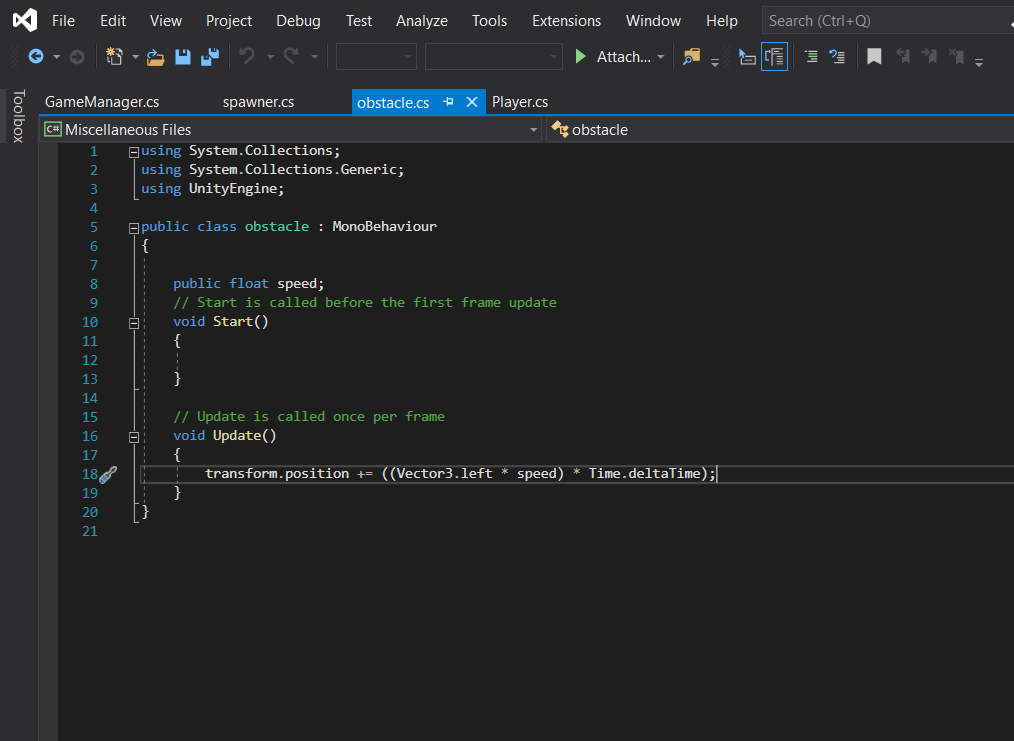Switch to the Player.cs tab

pos(520,102)
